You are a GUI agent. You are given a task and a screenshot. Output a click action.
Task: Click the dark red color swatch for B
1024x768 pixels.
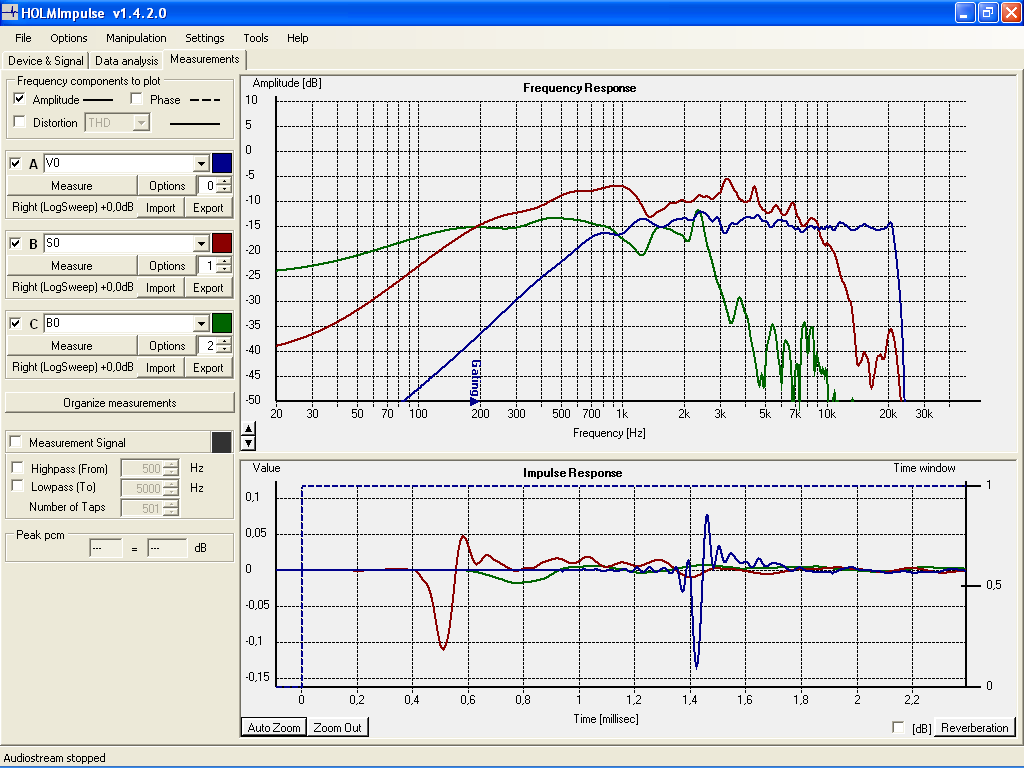click(x=222, y=243)
